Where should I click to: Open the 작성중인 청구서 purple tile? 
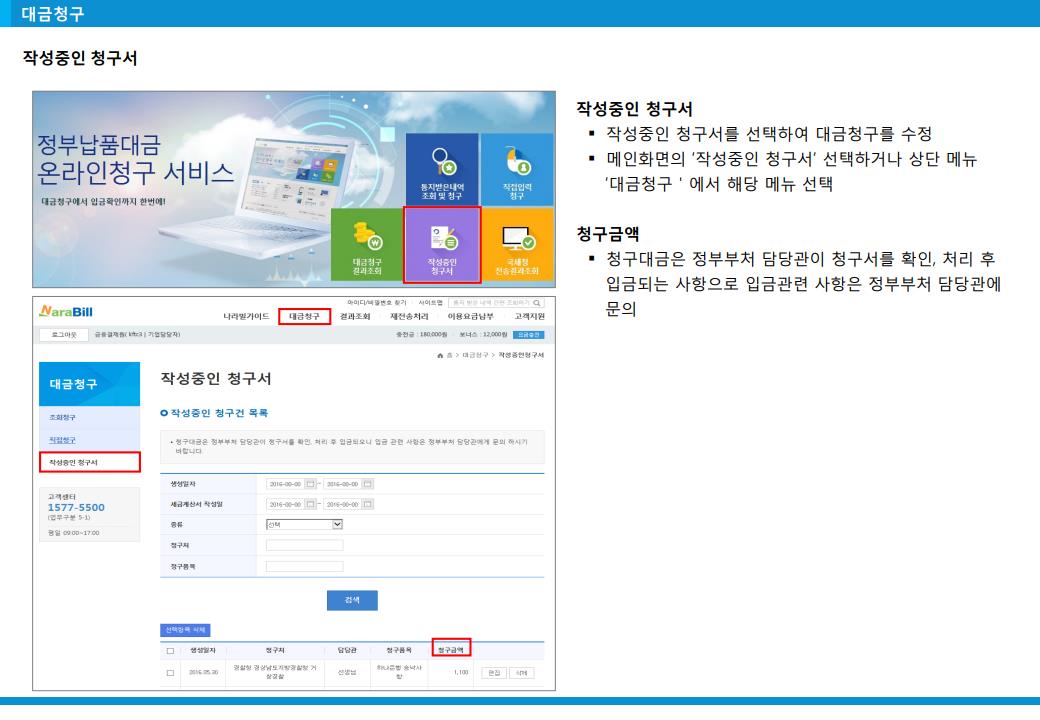click(442, 245)
